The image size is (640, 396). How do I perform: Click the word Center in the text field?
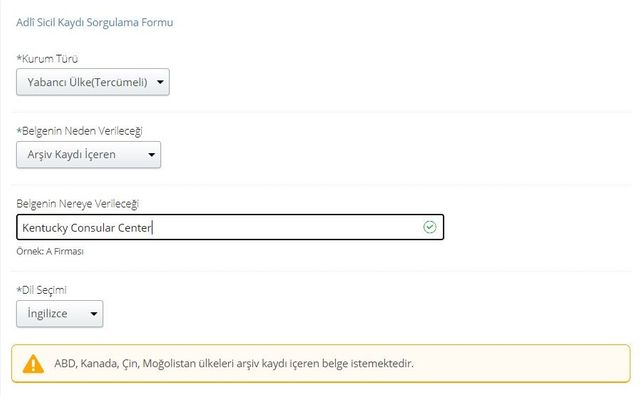(135, 228)
